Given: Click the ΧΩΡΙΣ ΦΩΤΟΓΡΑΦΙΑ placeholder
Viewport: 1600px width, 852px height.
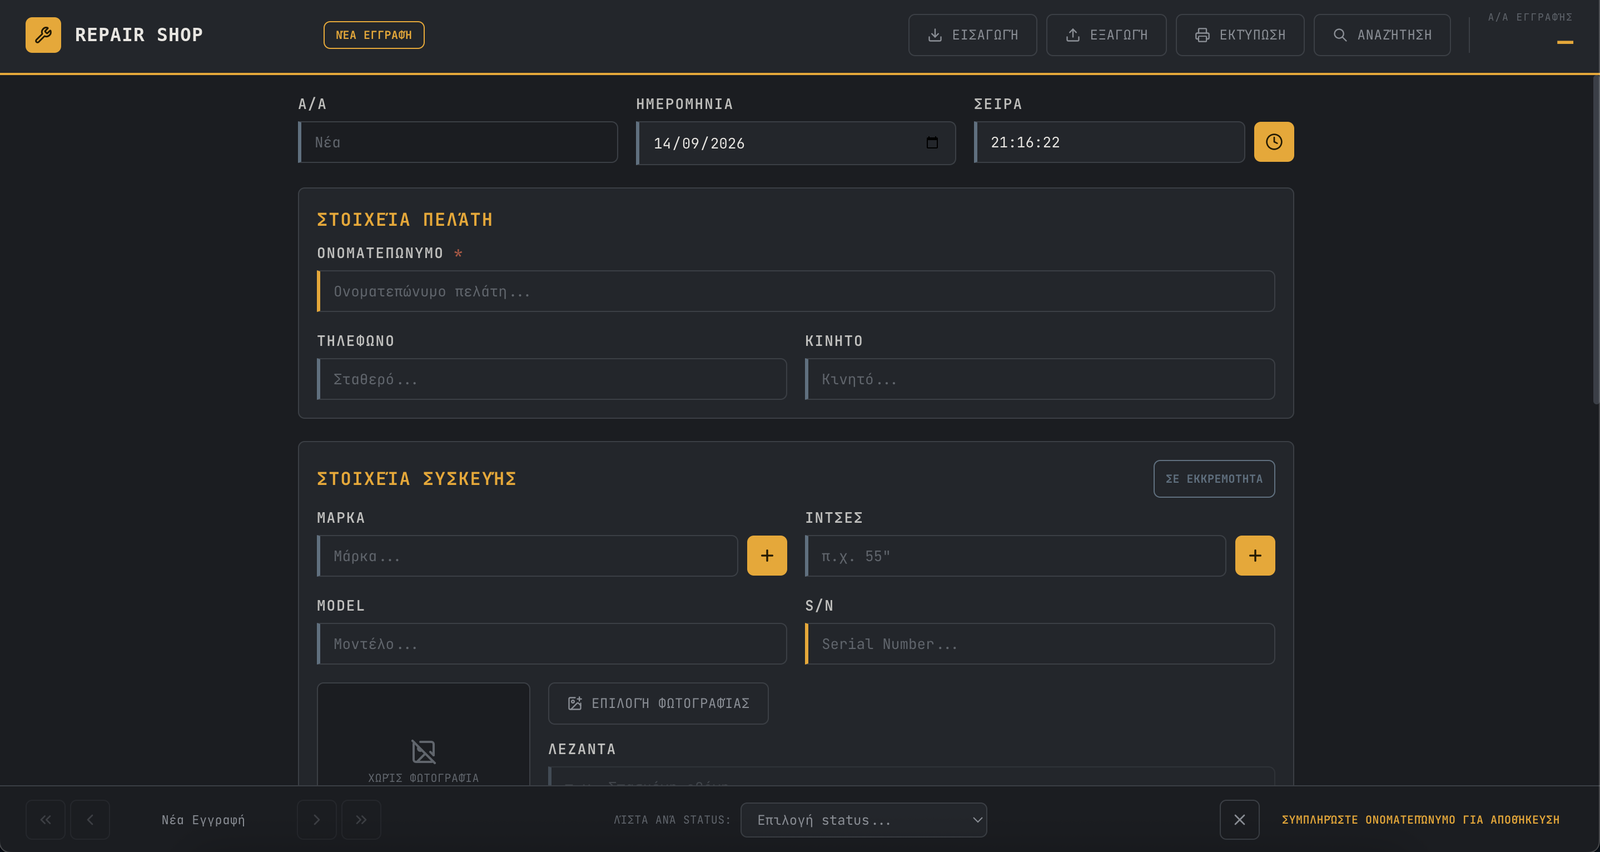Looking at the screenshot, I should 423,735.
